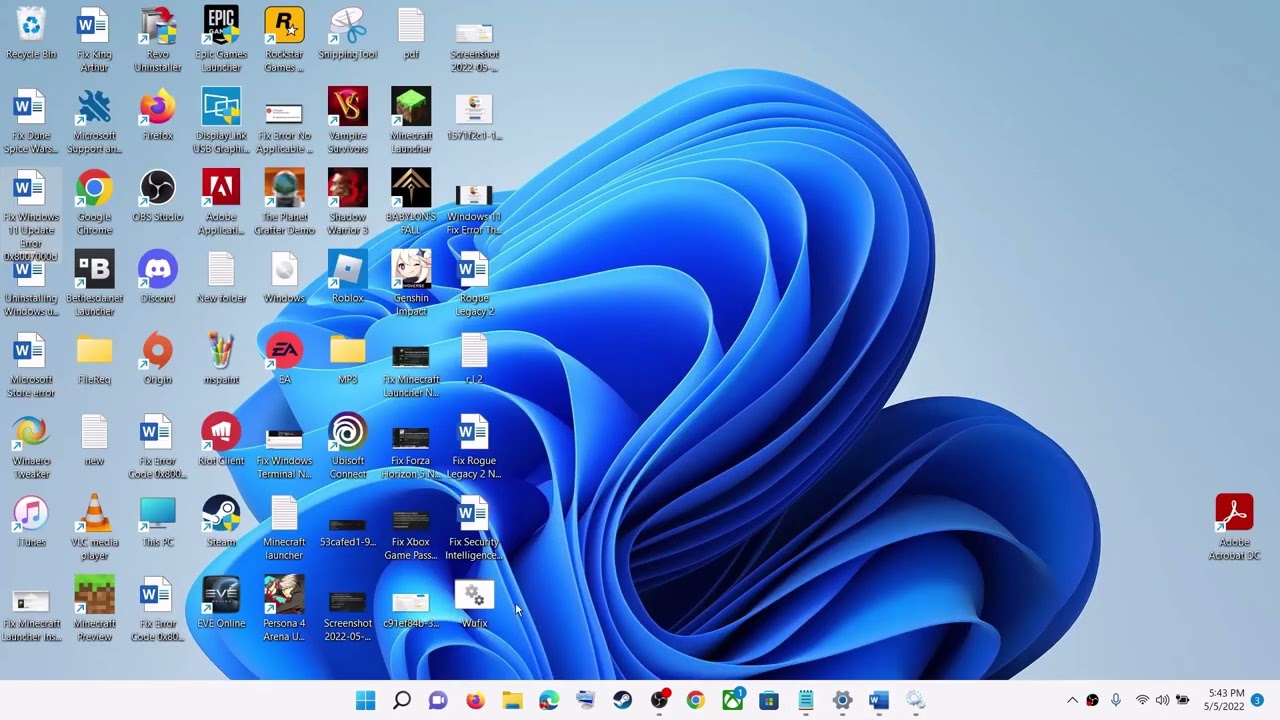
Task: Open File Explorer from the taskbar
Action: (x=512, y=700)
